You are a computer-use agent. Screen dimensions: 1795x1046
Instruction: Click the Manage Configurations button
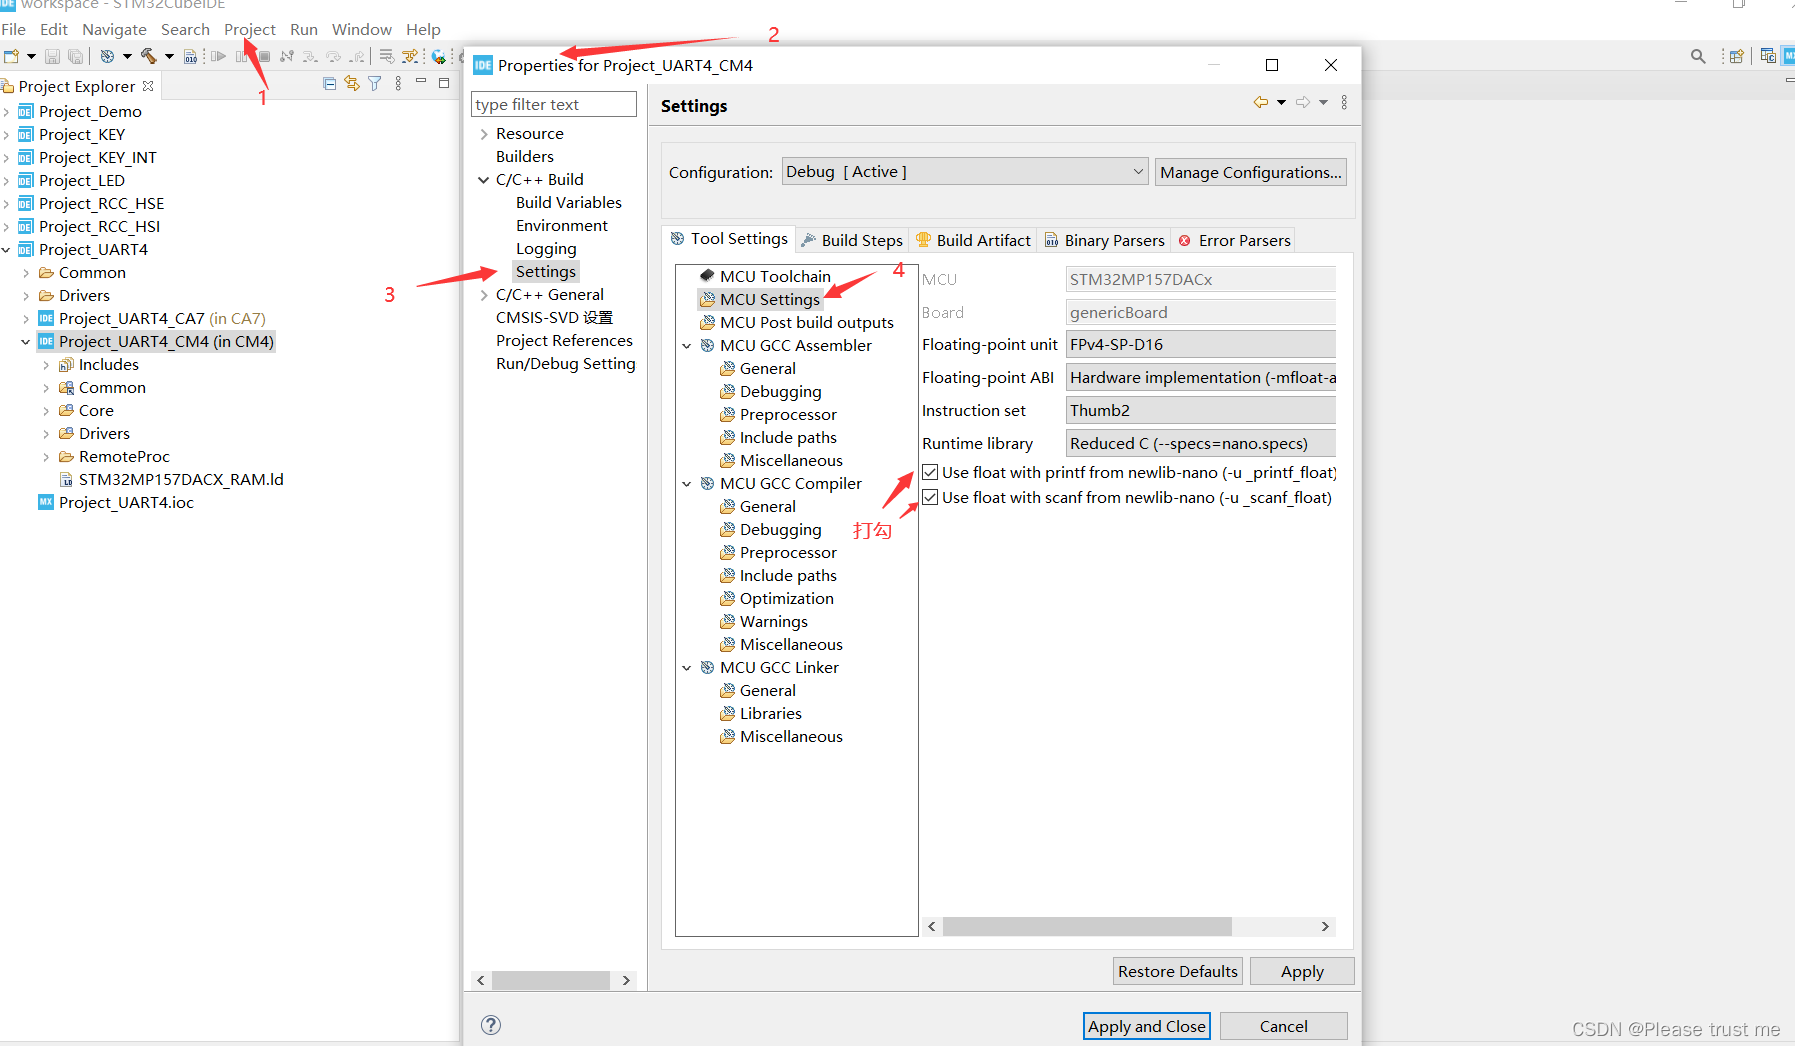pos(1251,172)
